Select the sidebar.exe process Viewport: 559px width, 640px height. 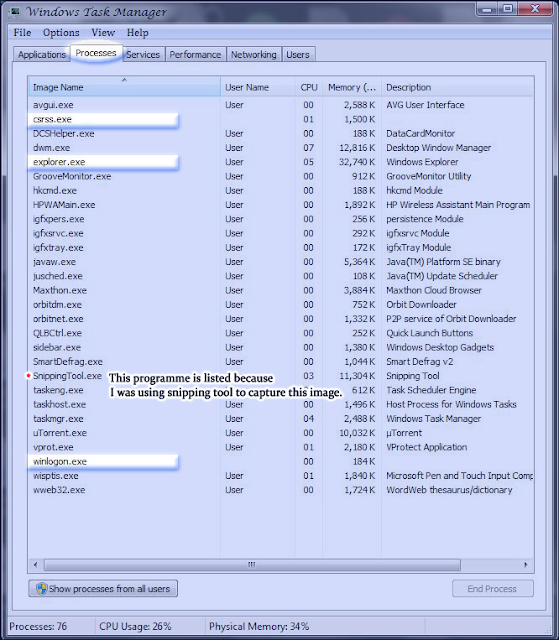(x=281, y=347)
